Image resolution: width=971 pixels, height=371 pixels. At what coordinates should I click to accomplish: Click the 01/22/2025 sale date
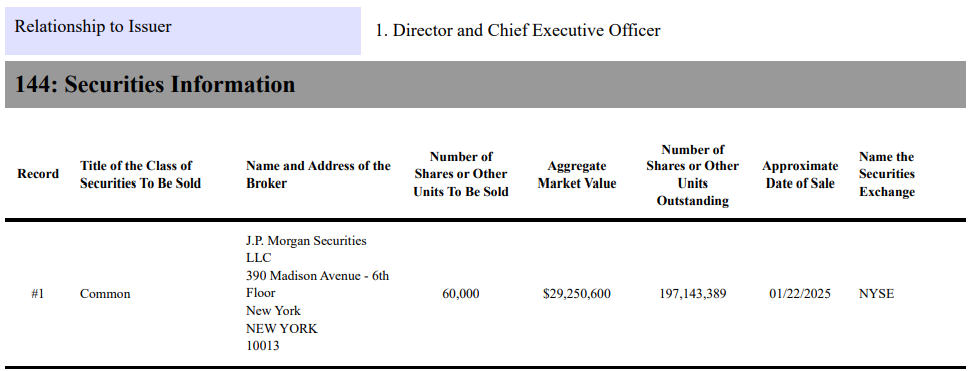(x=800, y=294)
